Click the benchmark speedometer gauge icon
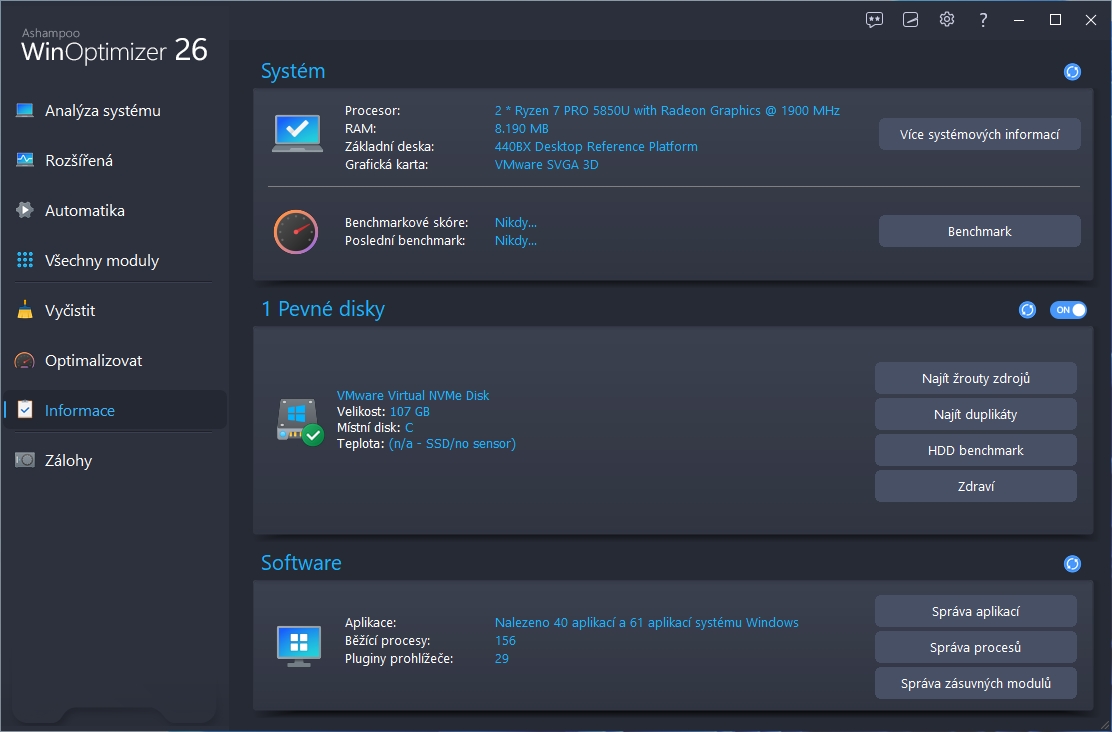1112x732 pixels. (296, 232)
